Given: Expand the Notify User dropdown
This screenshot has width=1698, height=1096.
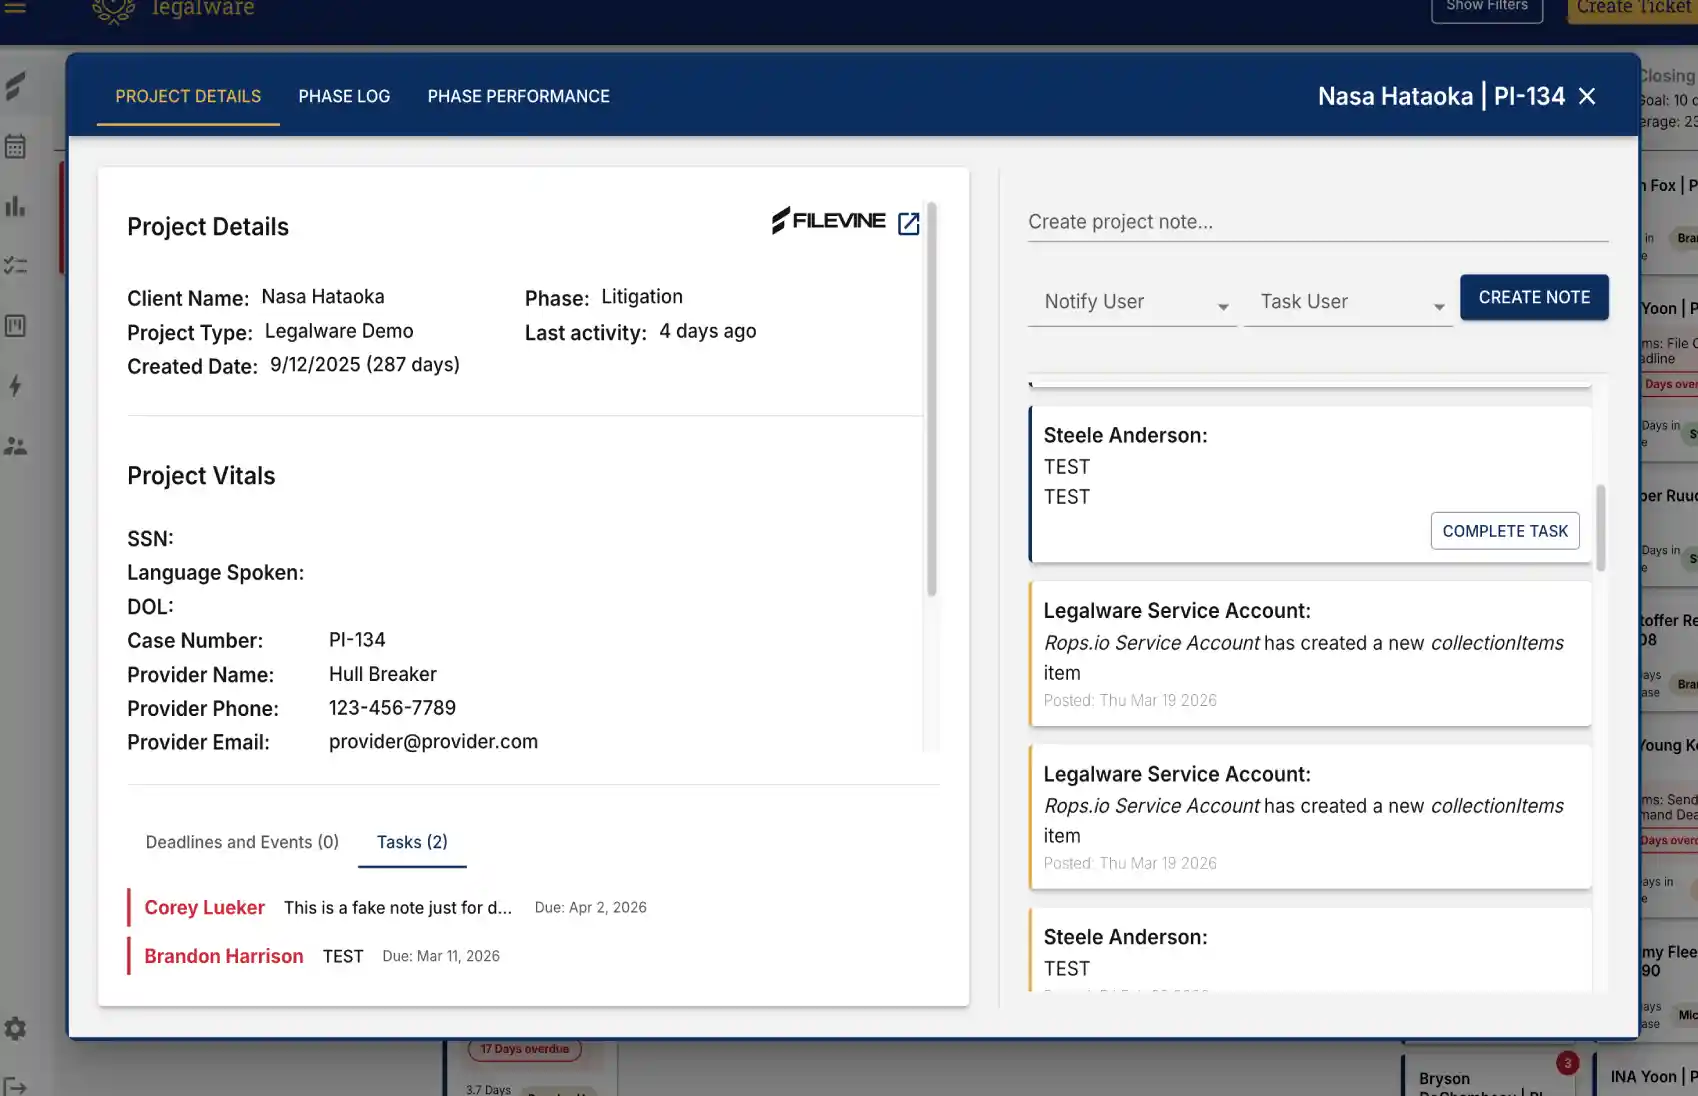Looking at the screenshot, I should click(1133, 302).
